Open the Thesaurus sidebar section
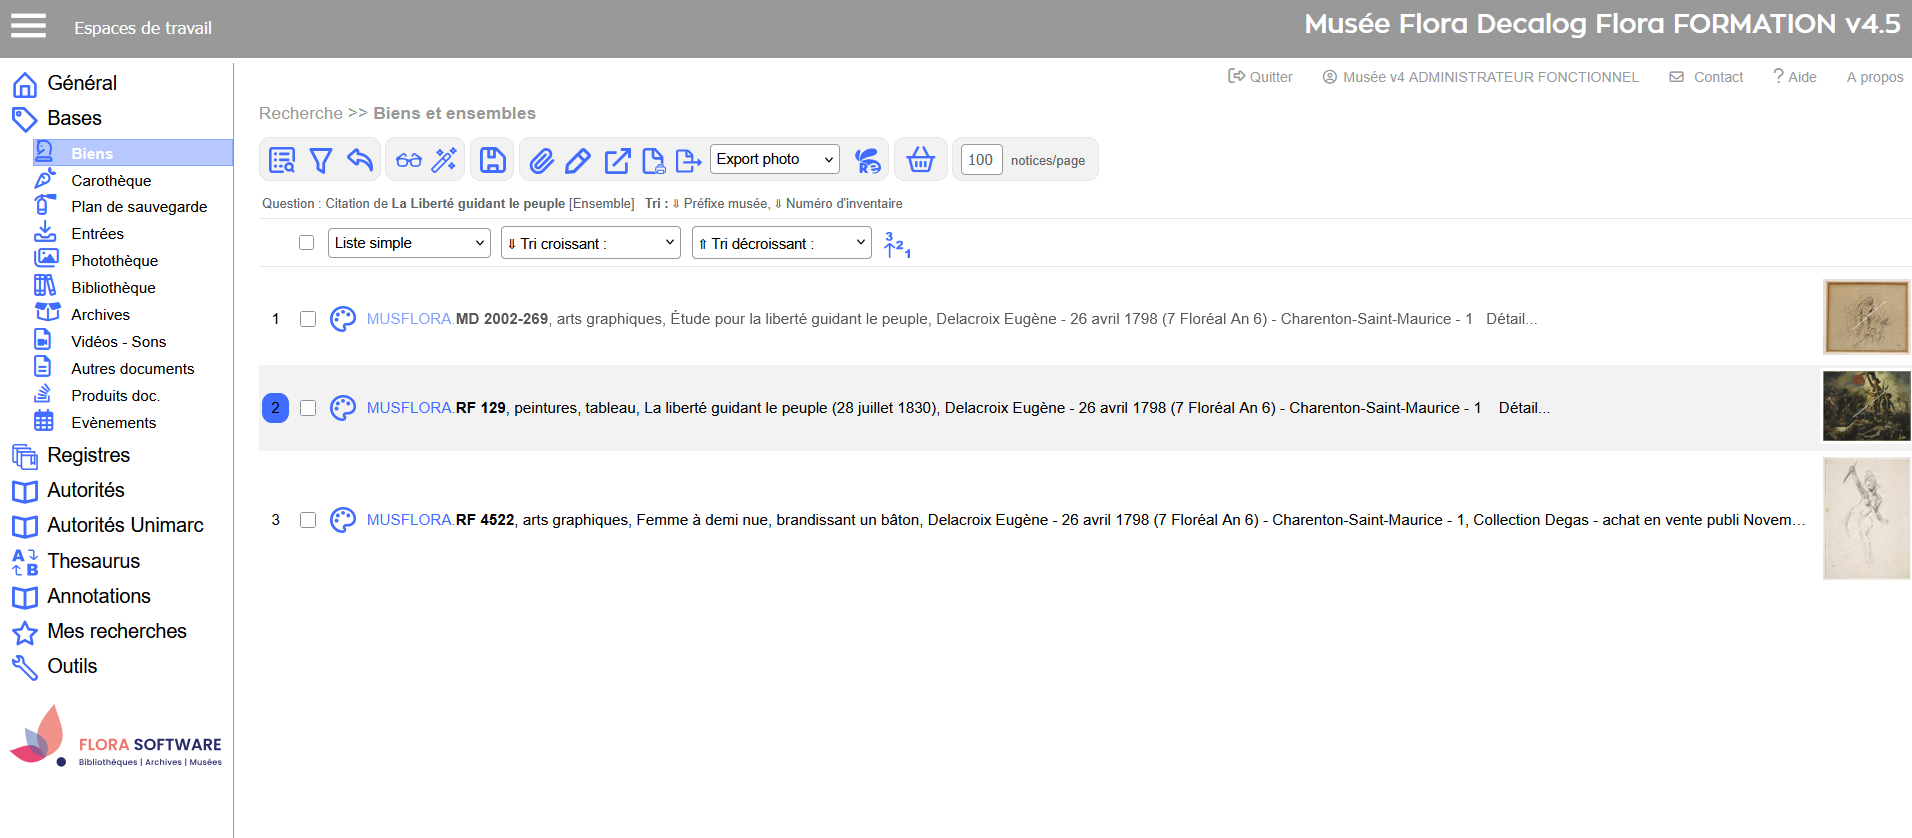 93,561
